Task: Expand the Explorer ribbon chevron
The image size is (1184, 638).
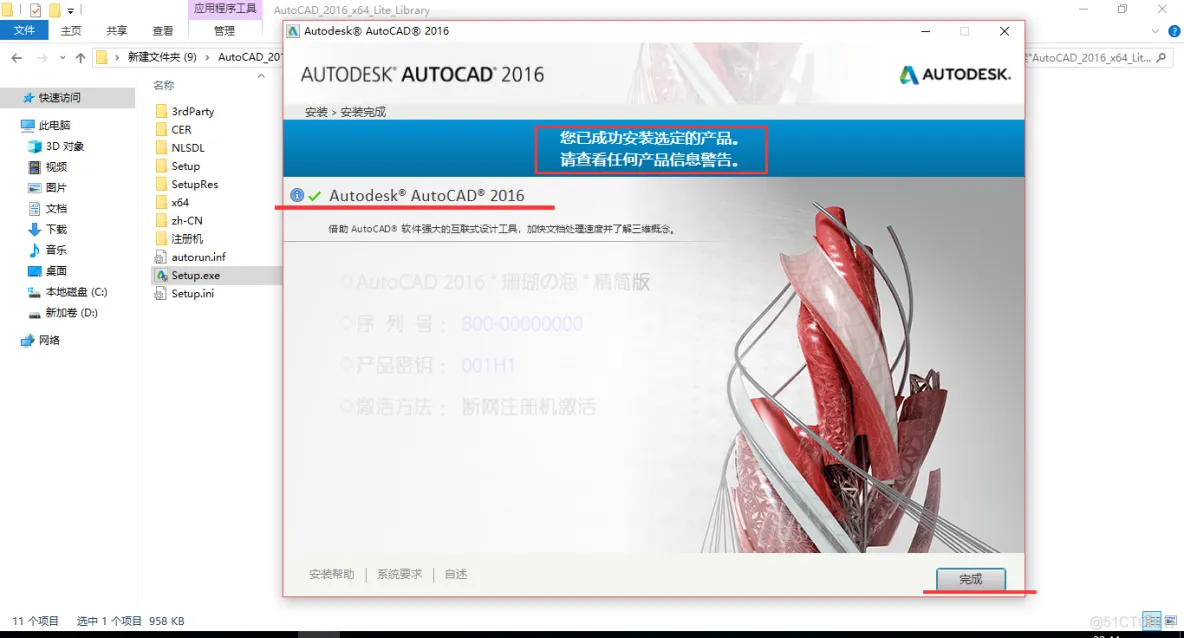Action: tap(1155, 31)
